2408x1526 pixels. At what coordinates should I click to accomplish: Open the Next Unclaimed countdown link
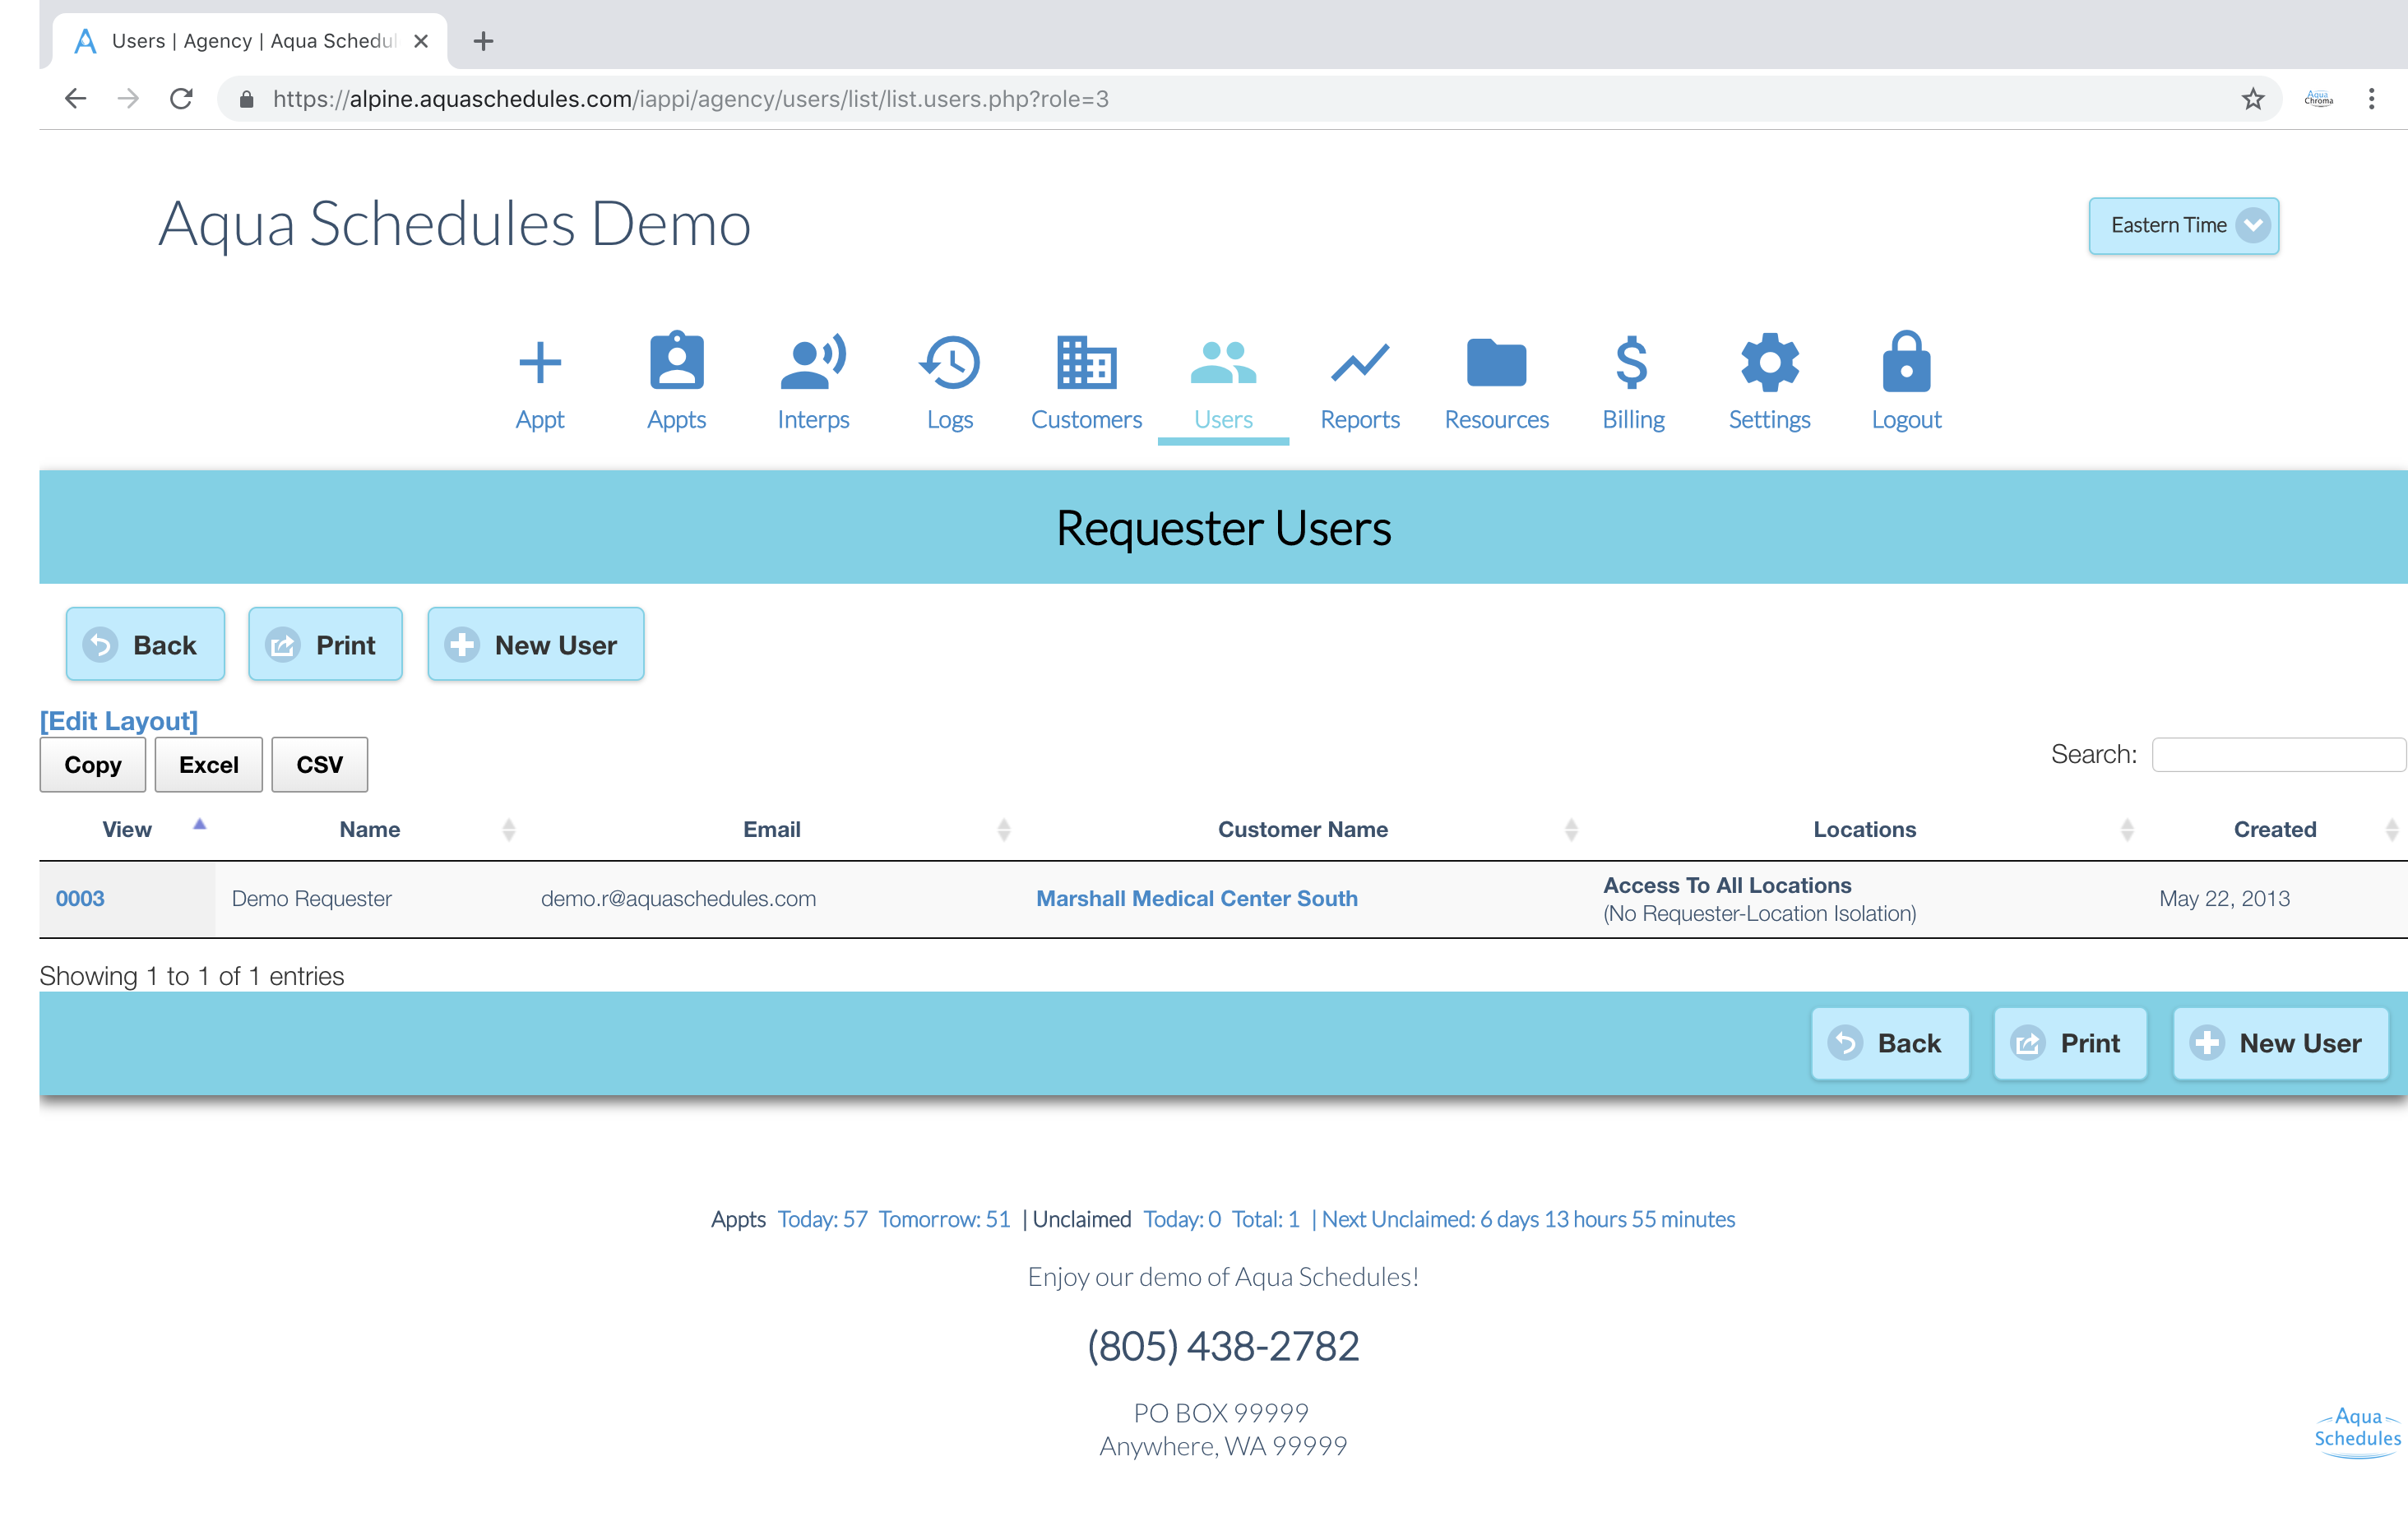(1528, 1219)
